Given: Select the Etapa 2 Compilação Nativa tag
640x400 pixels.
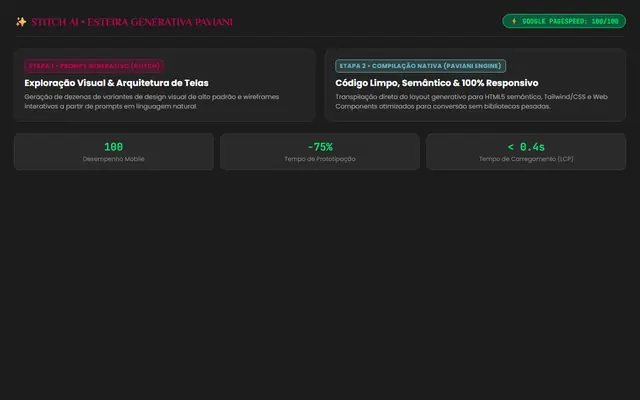Looking at the screenshot, I should [420, 66].
